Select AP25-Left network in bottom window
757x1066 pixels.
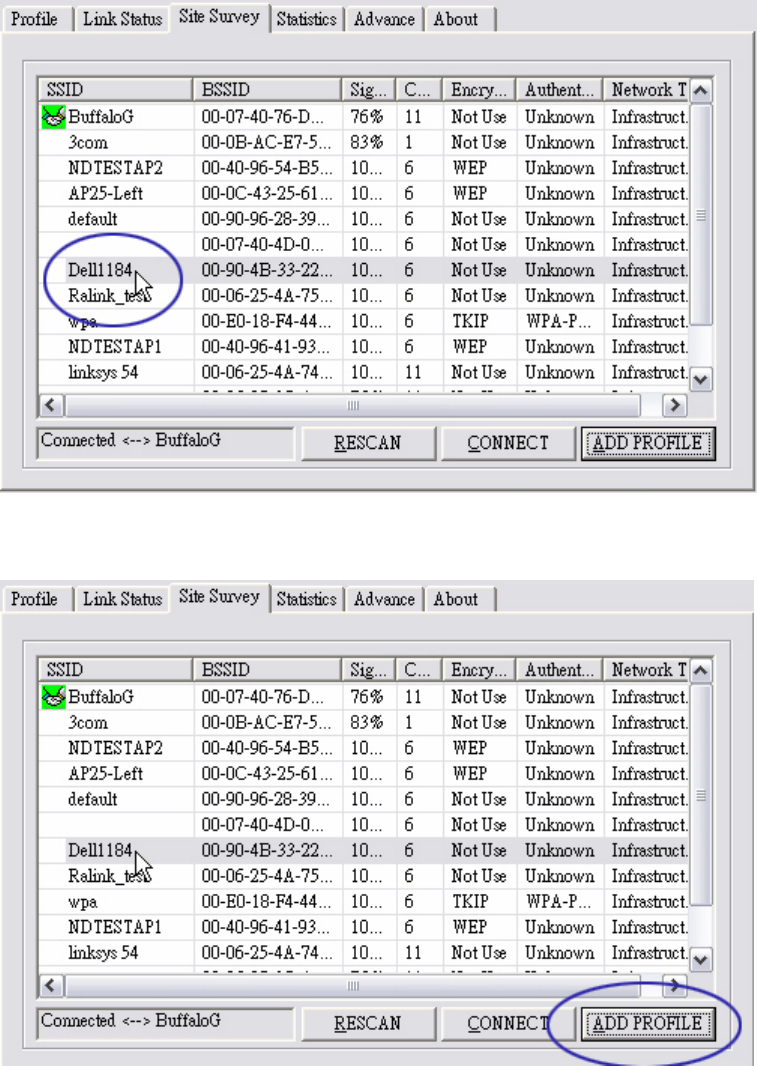(105, 774)
